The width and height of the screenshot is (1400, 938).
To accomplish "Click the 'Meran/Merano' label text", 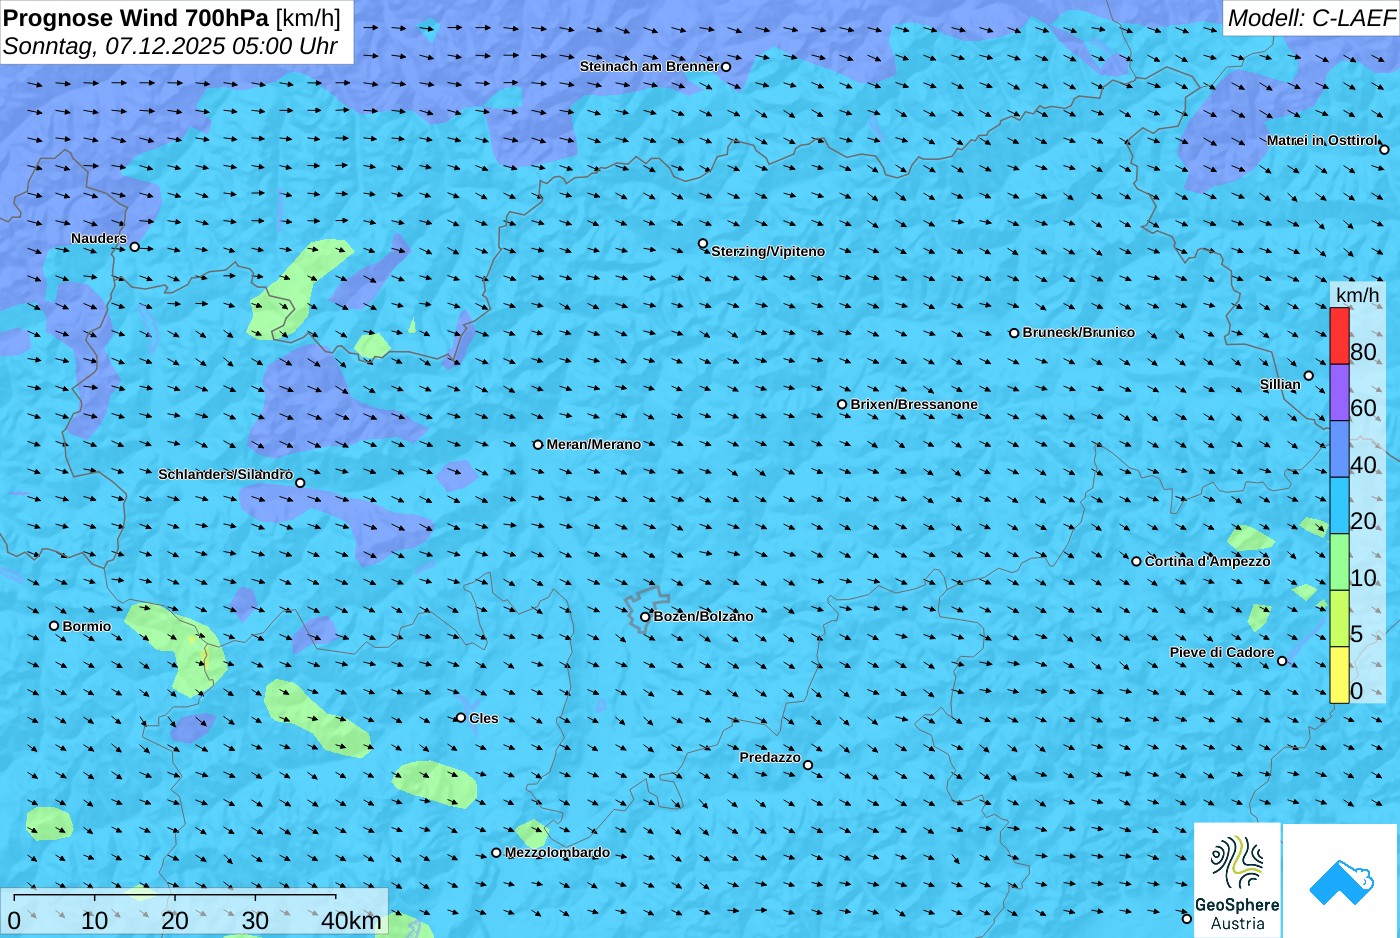I will coord(593,444).
